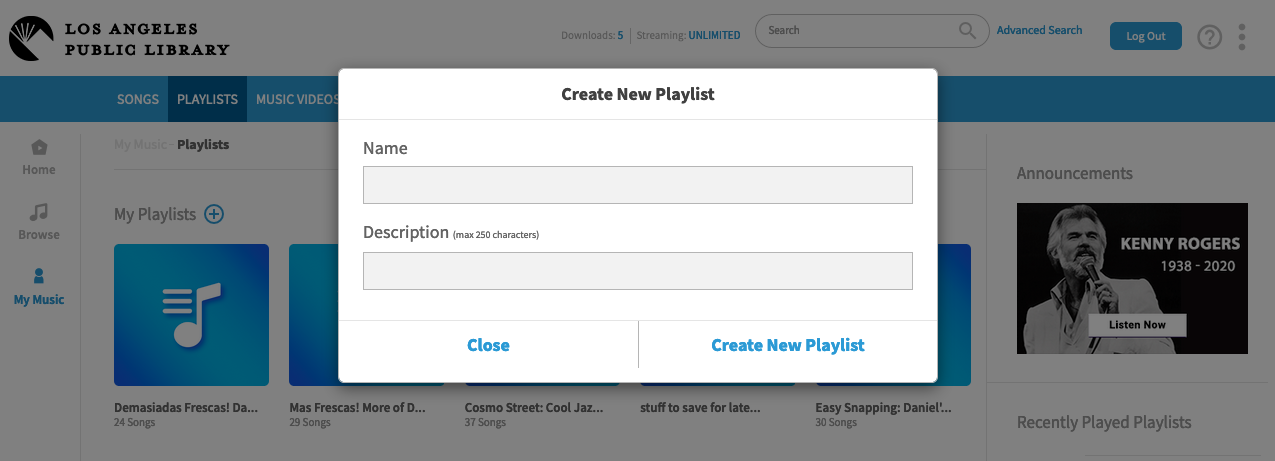The width and height of the screenshot is (1275, 461).
Task: Click the Log Out button
Action: pyautogui.click(x=1145, y=36)
